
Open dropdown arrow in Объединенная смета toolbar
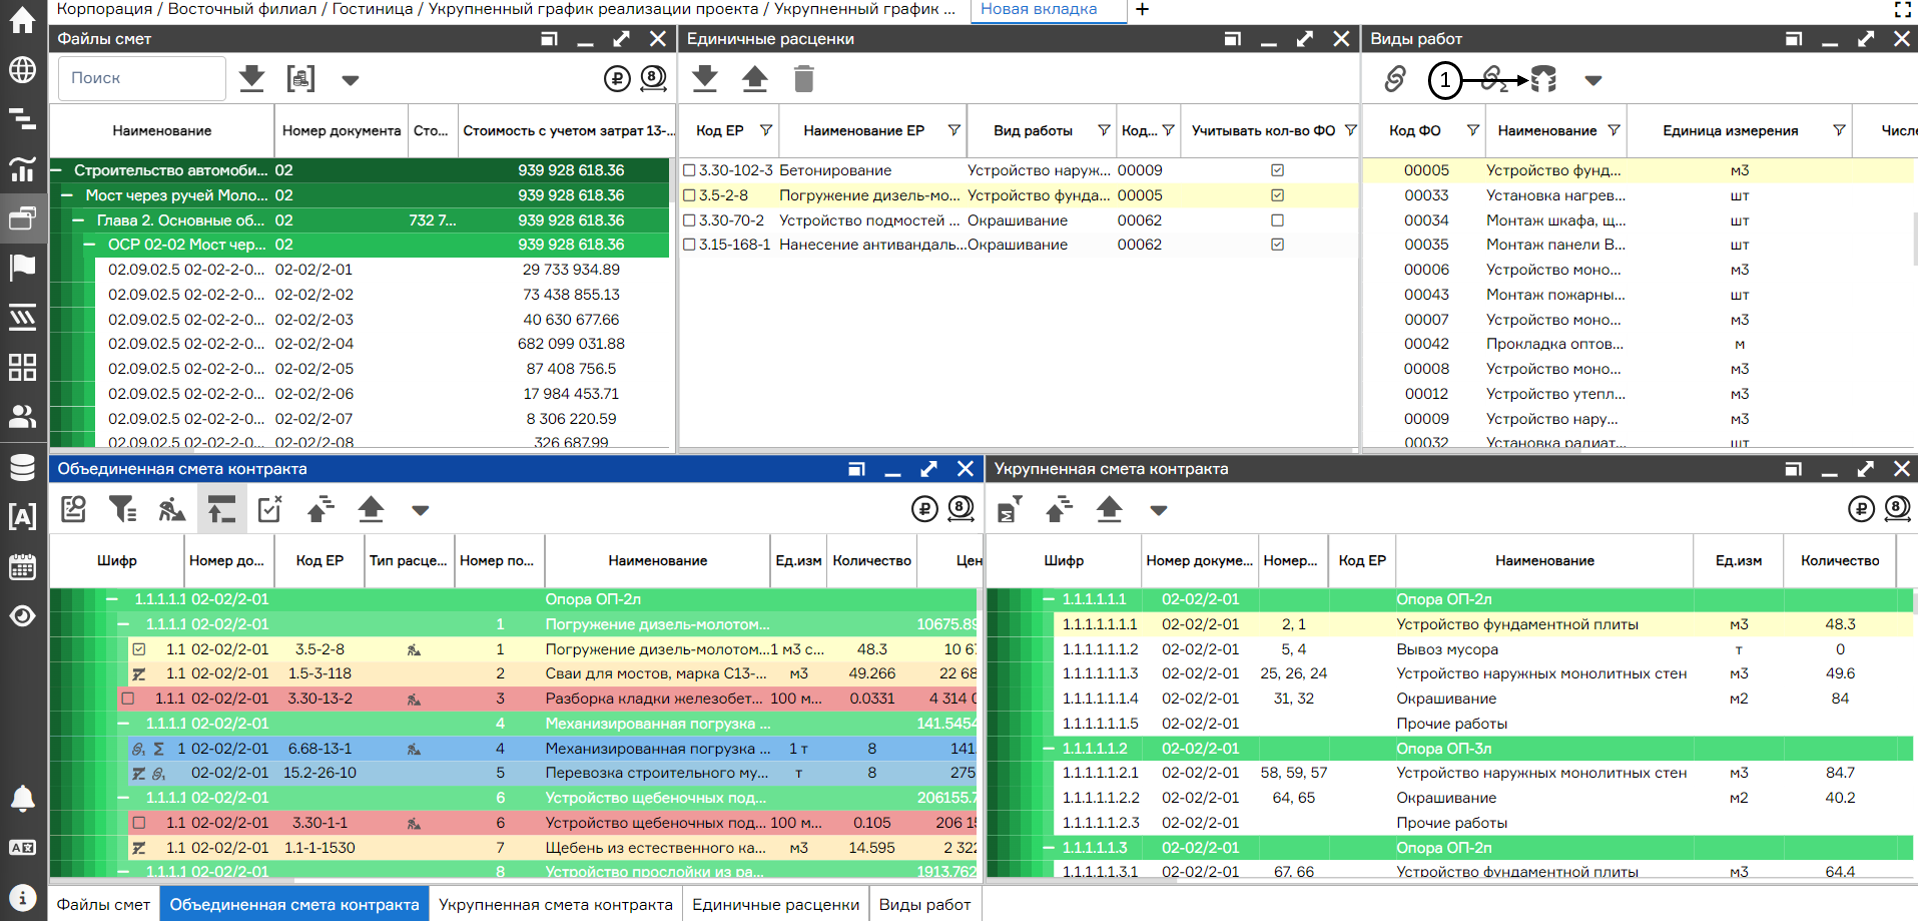coord(420,510)
